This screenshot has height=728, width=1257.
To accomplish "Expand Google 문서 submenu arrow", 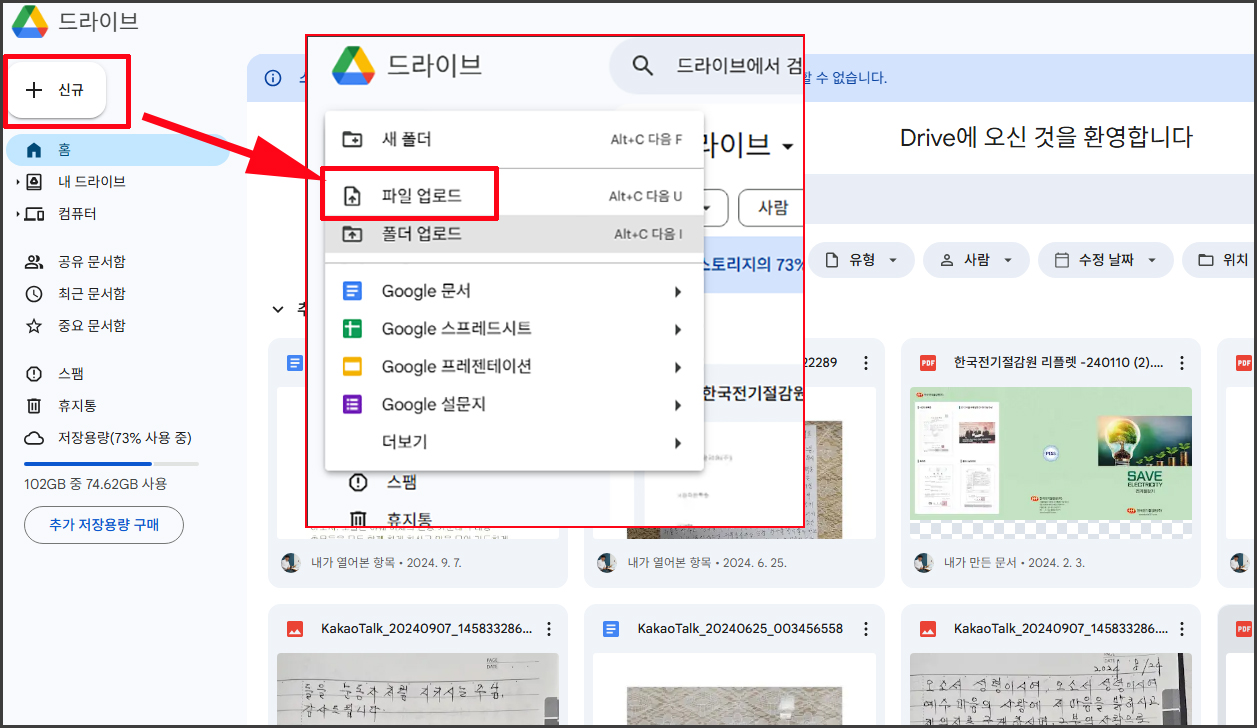I will point(678,292).
